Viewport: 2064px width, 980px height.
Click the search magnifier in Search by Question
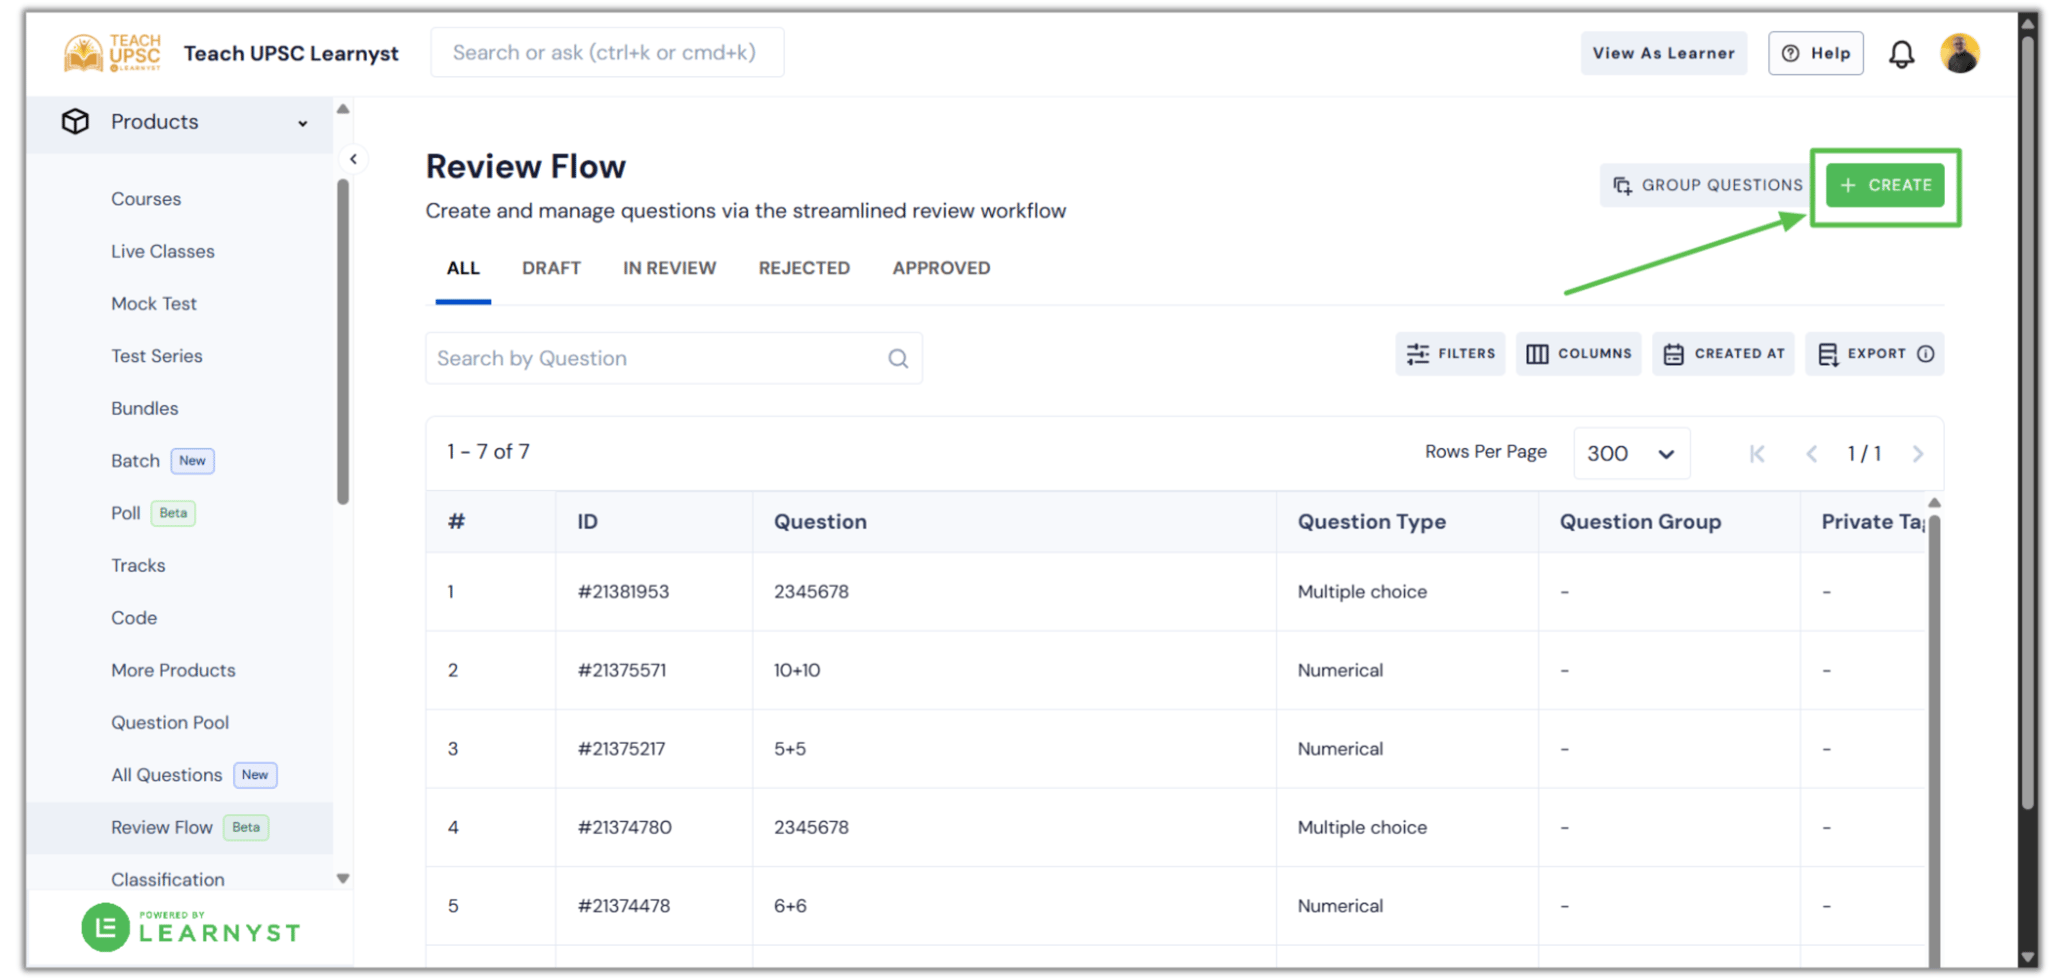point(898,358)
